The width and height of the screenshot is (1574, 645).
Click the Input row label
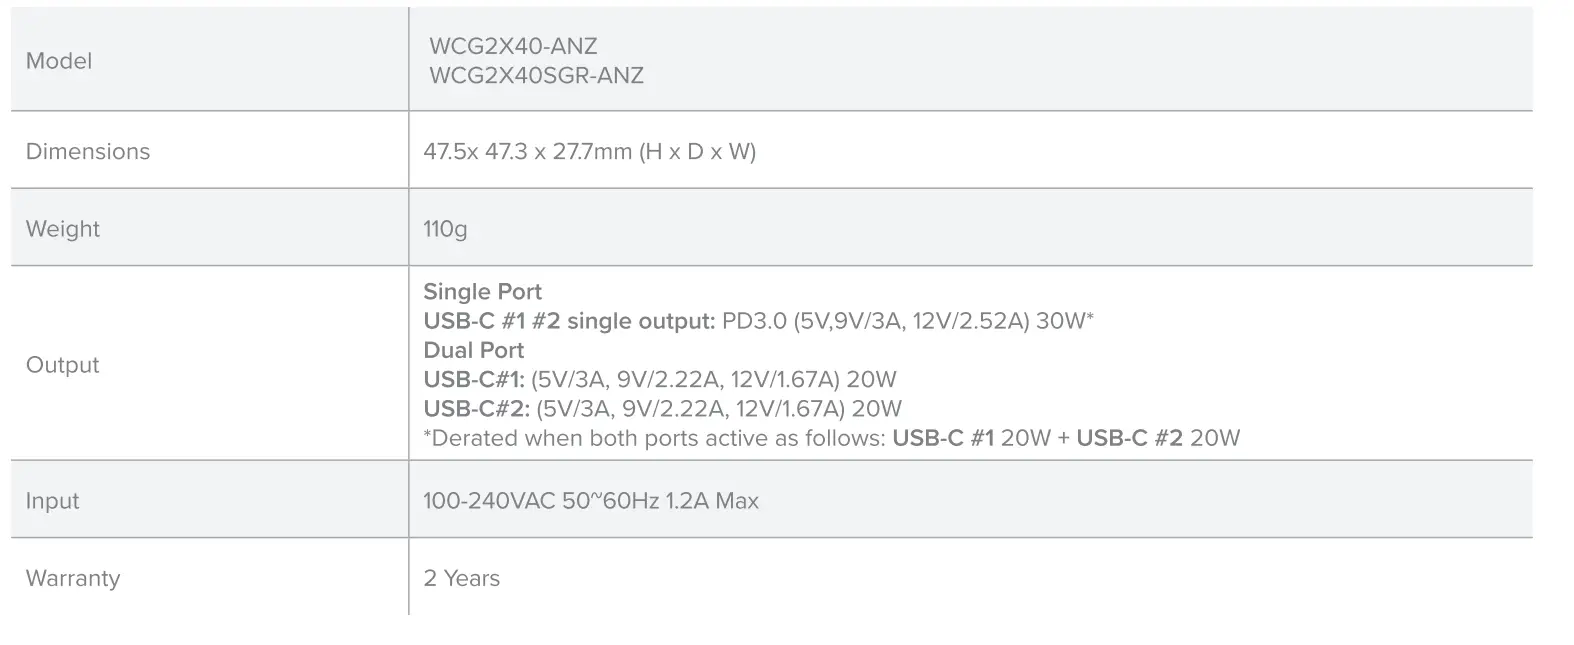[52, 501]
